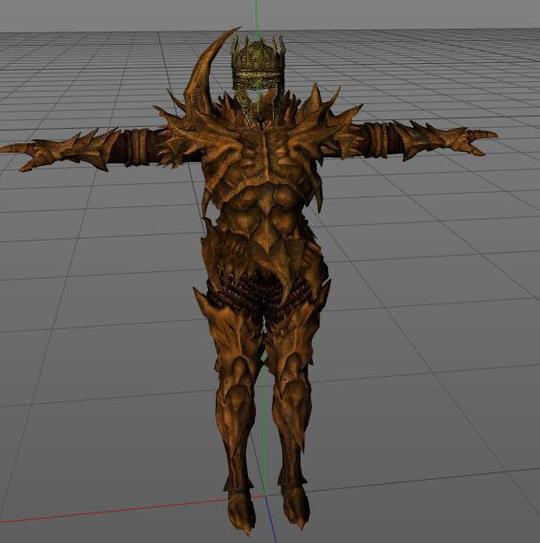Click the armored boot at screen right
540x543 pixels.
click(x=294, y=505)
